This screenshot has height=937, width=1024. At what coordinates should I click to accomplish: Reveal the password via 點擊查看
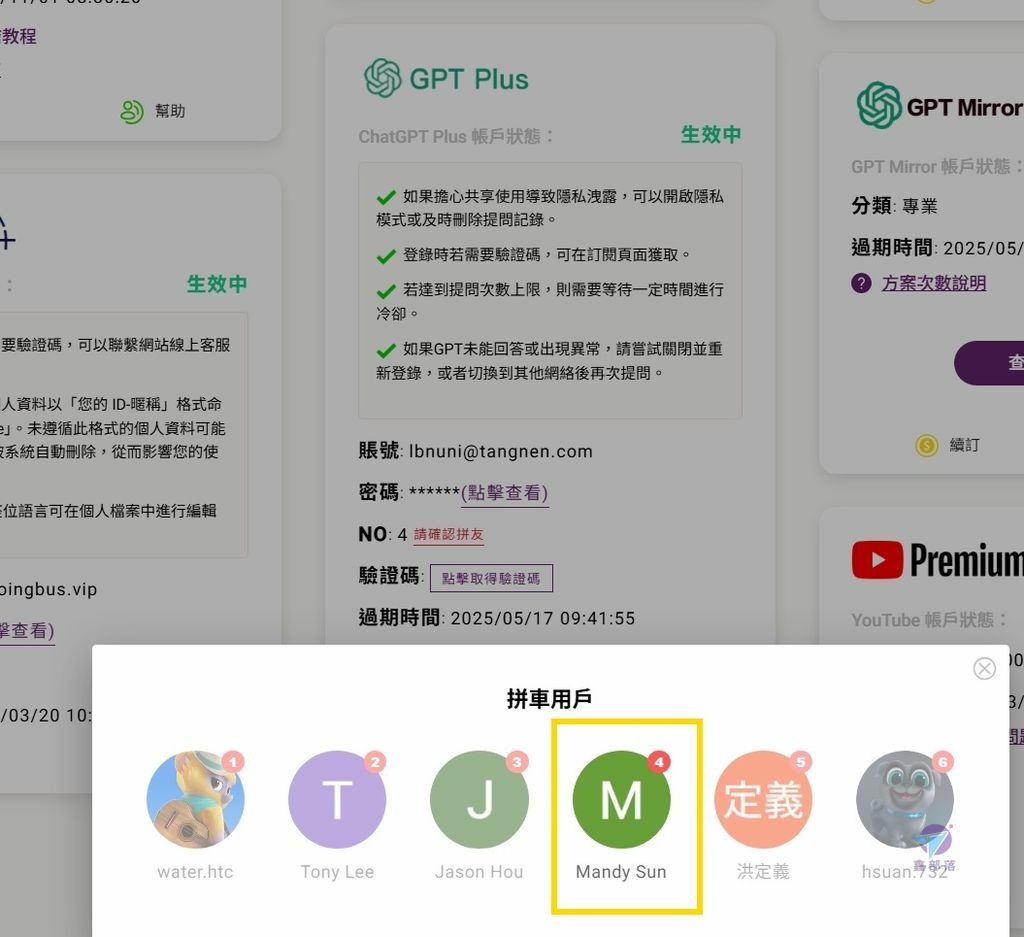pyautogui.click(x=505, y=492)
